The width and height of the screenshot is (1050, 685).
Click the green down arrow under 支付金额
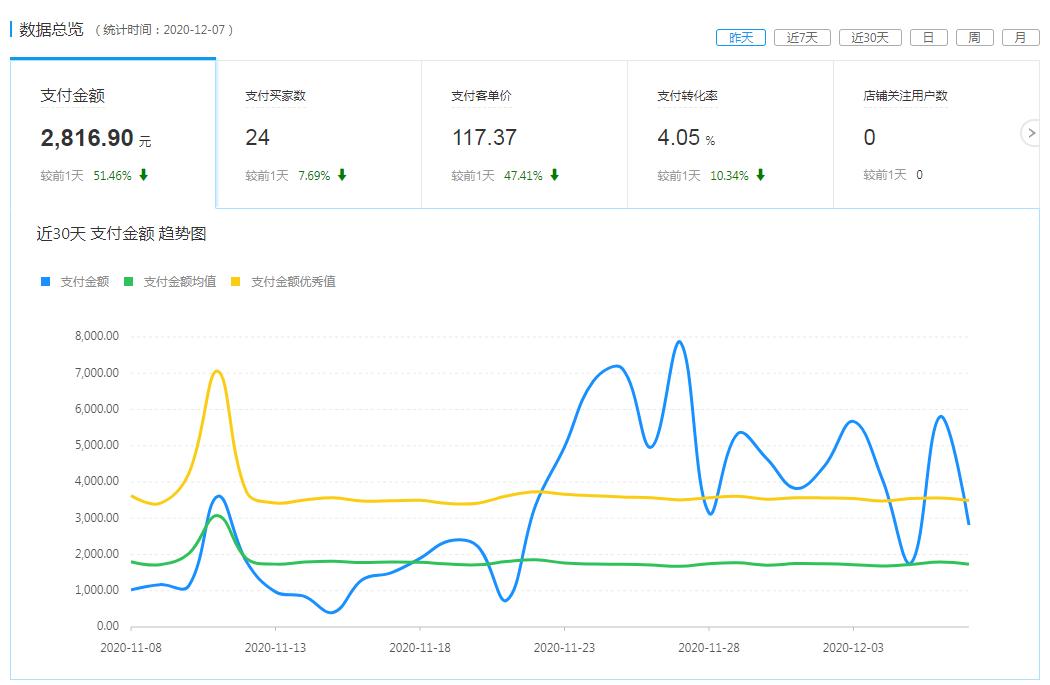[143, 175]
